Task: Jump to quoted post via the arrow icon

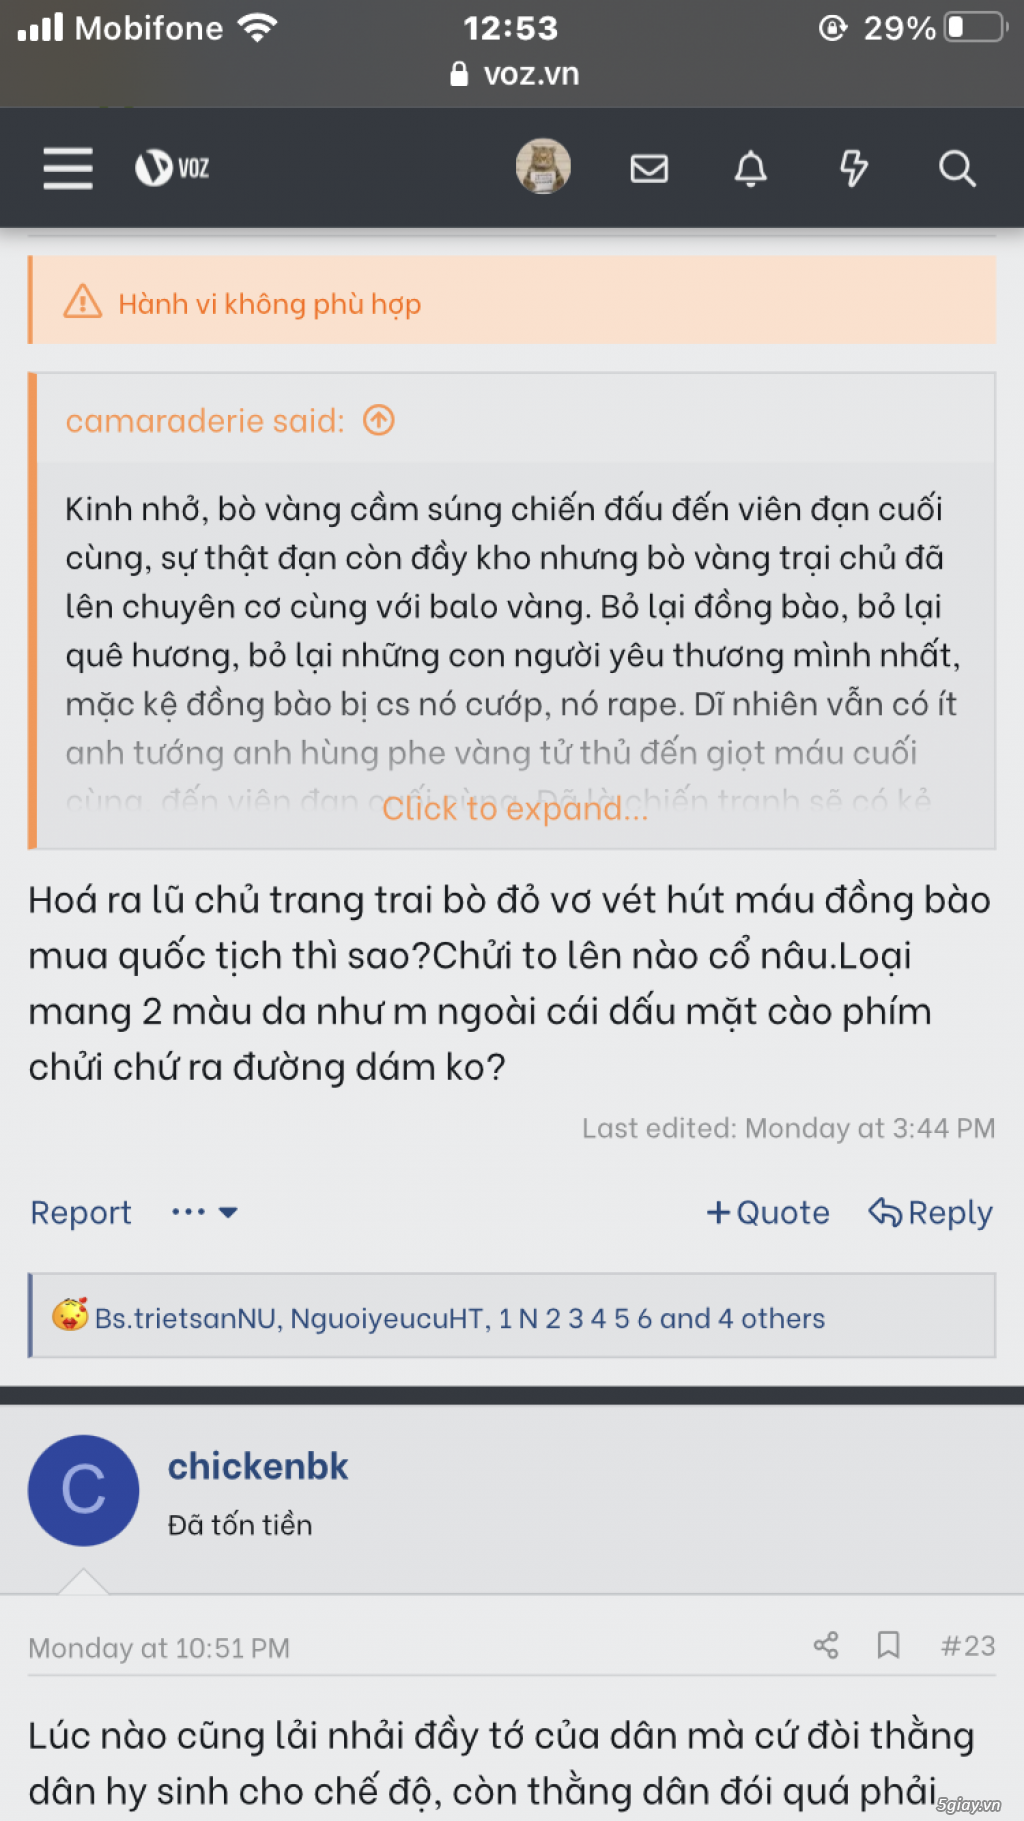Action: (x=377, y=421)
